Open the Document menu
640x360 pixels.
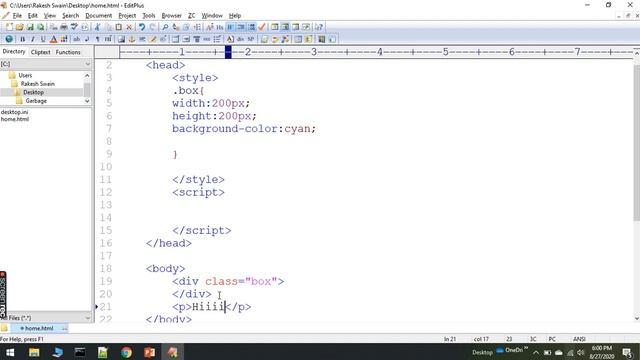pyautogui.click(x=98, y=16)
